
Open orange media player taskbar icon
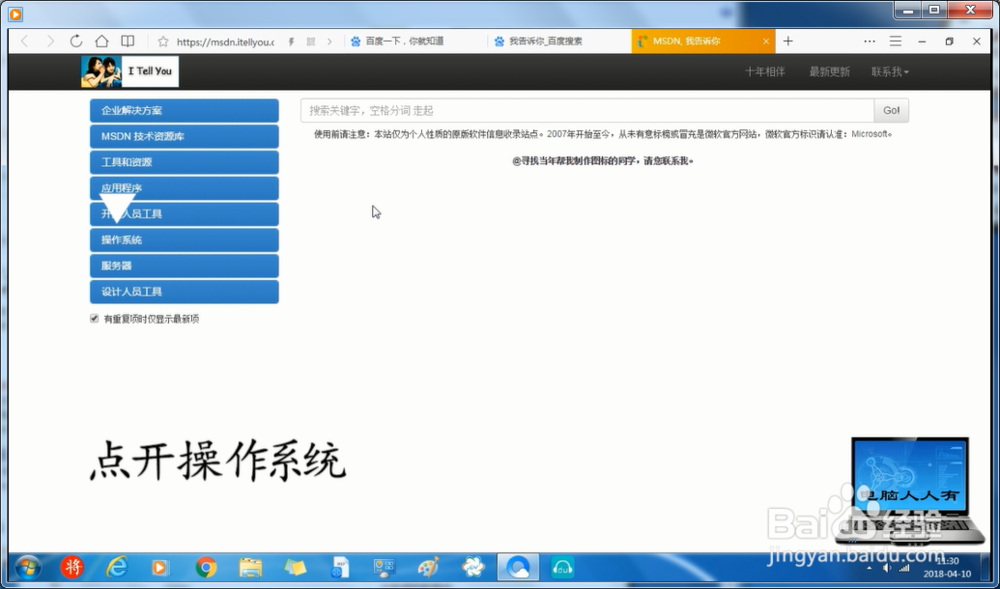pos(160,567)
